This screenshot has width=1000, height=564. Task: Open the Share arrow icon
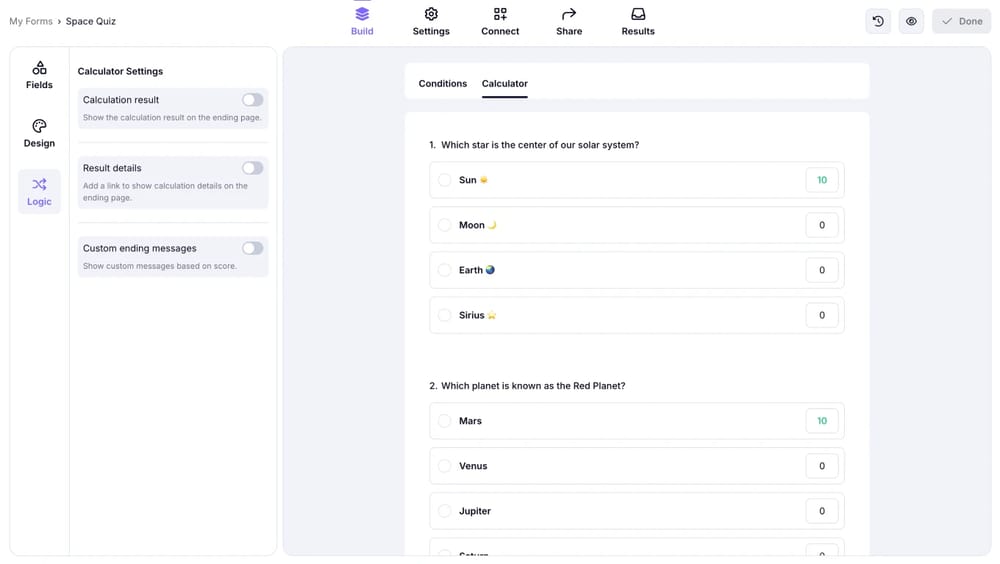coord(569,14)
